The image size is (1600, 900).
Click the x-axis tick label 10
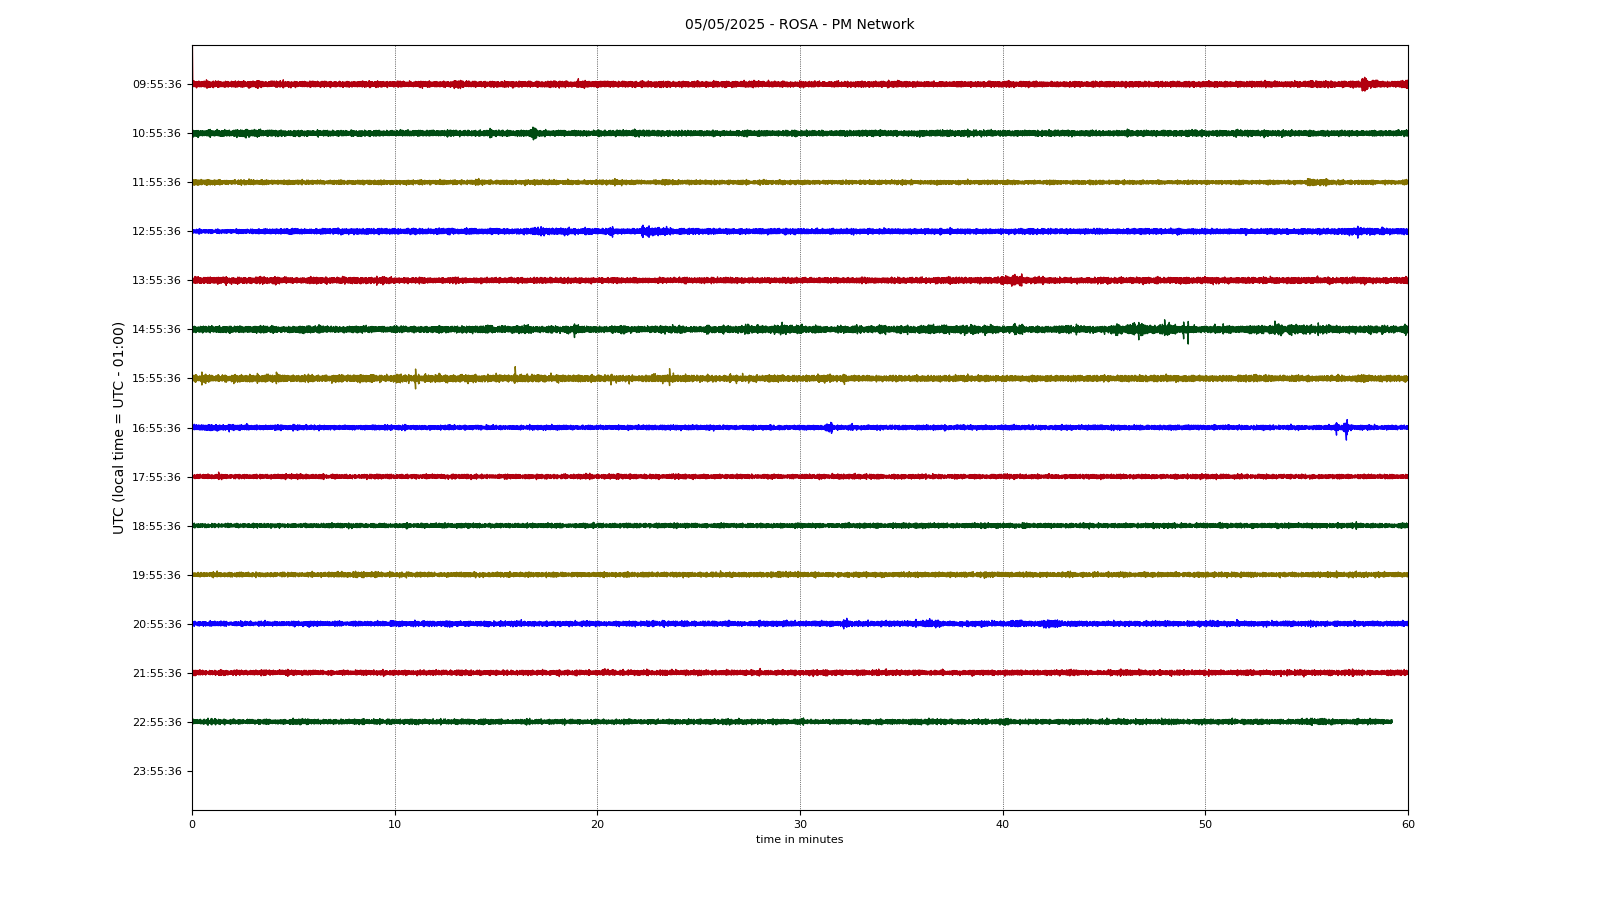(x=395, y=825)
